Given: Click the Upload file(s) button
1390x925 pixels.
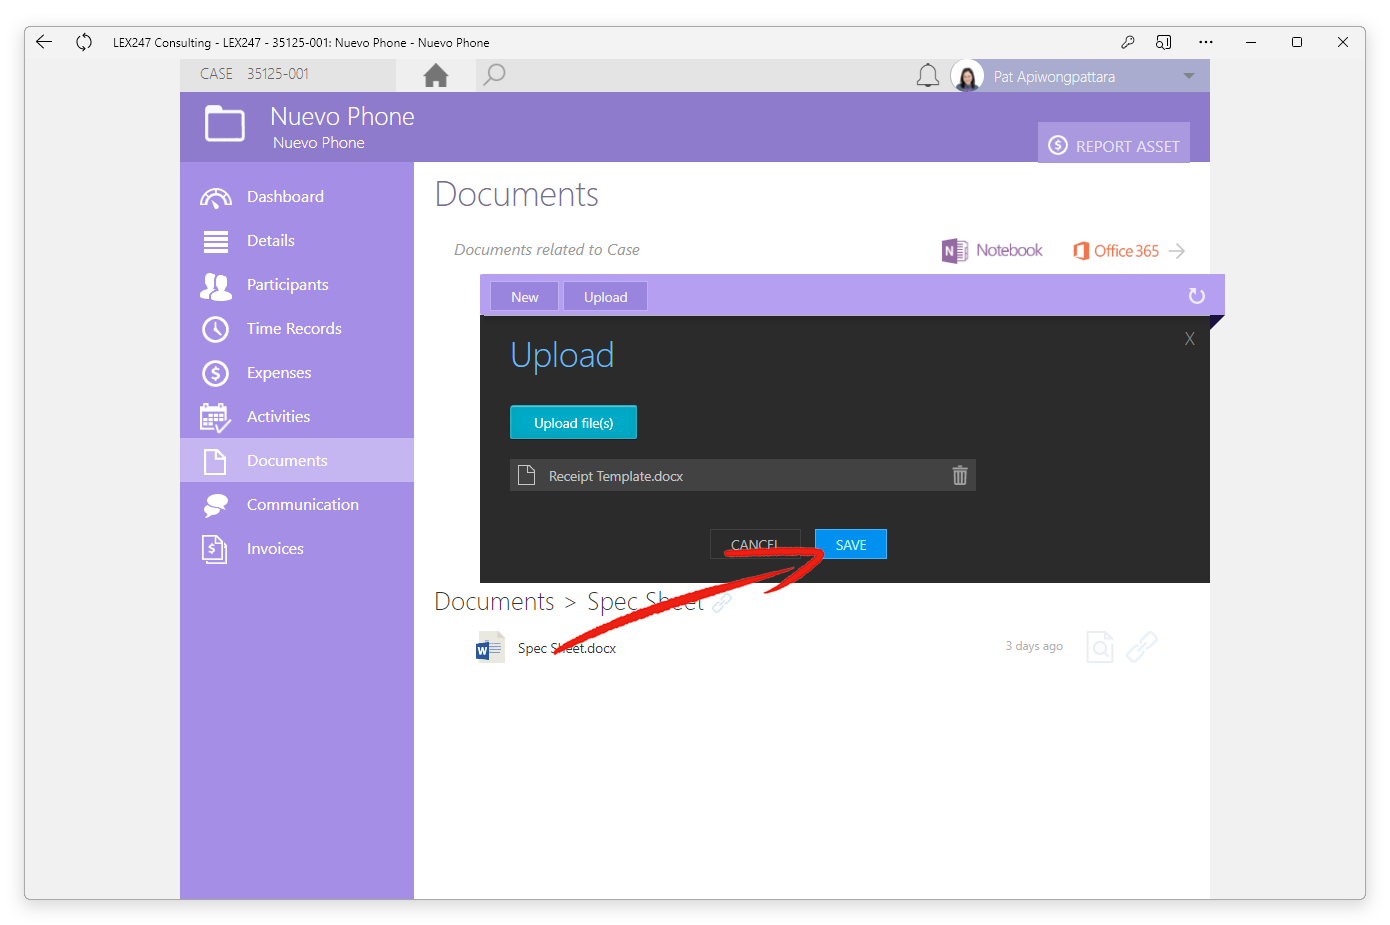Looking at the screenshot, I should [x=573, y=422].
